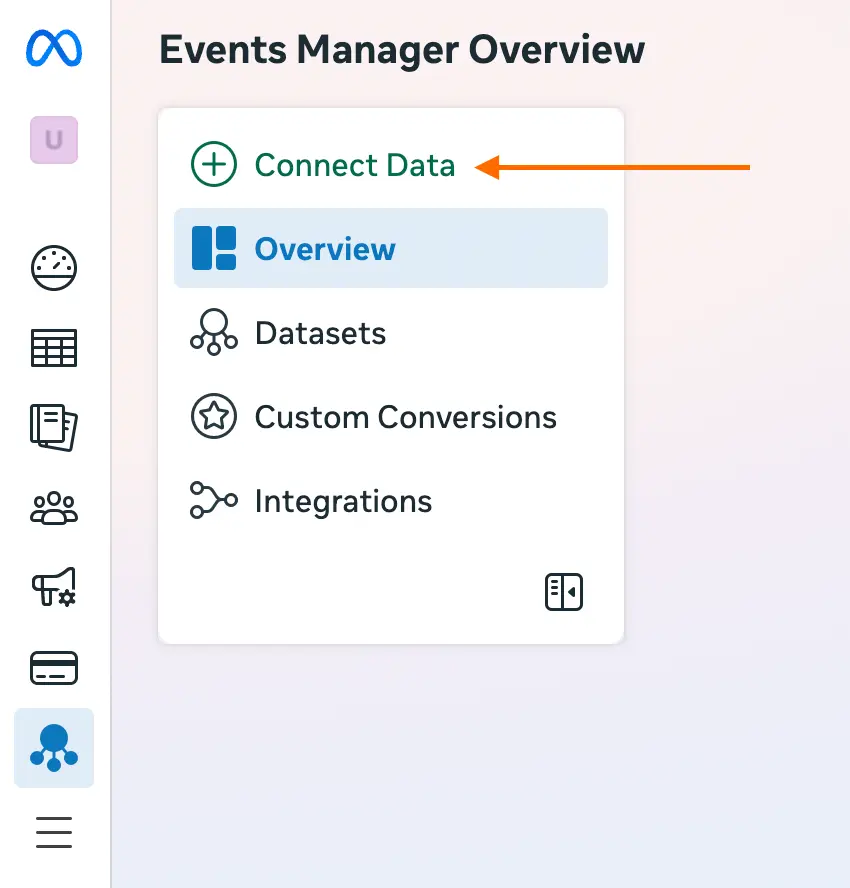
Task: Click the Pages stack icon in sidebar
Action: [53, 428]
